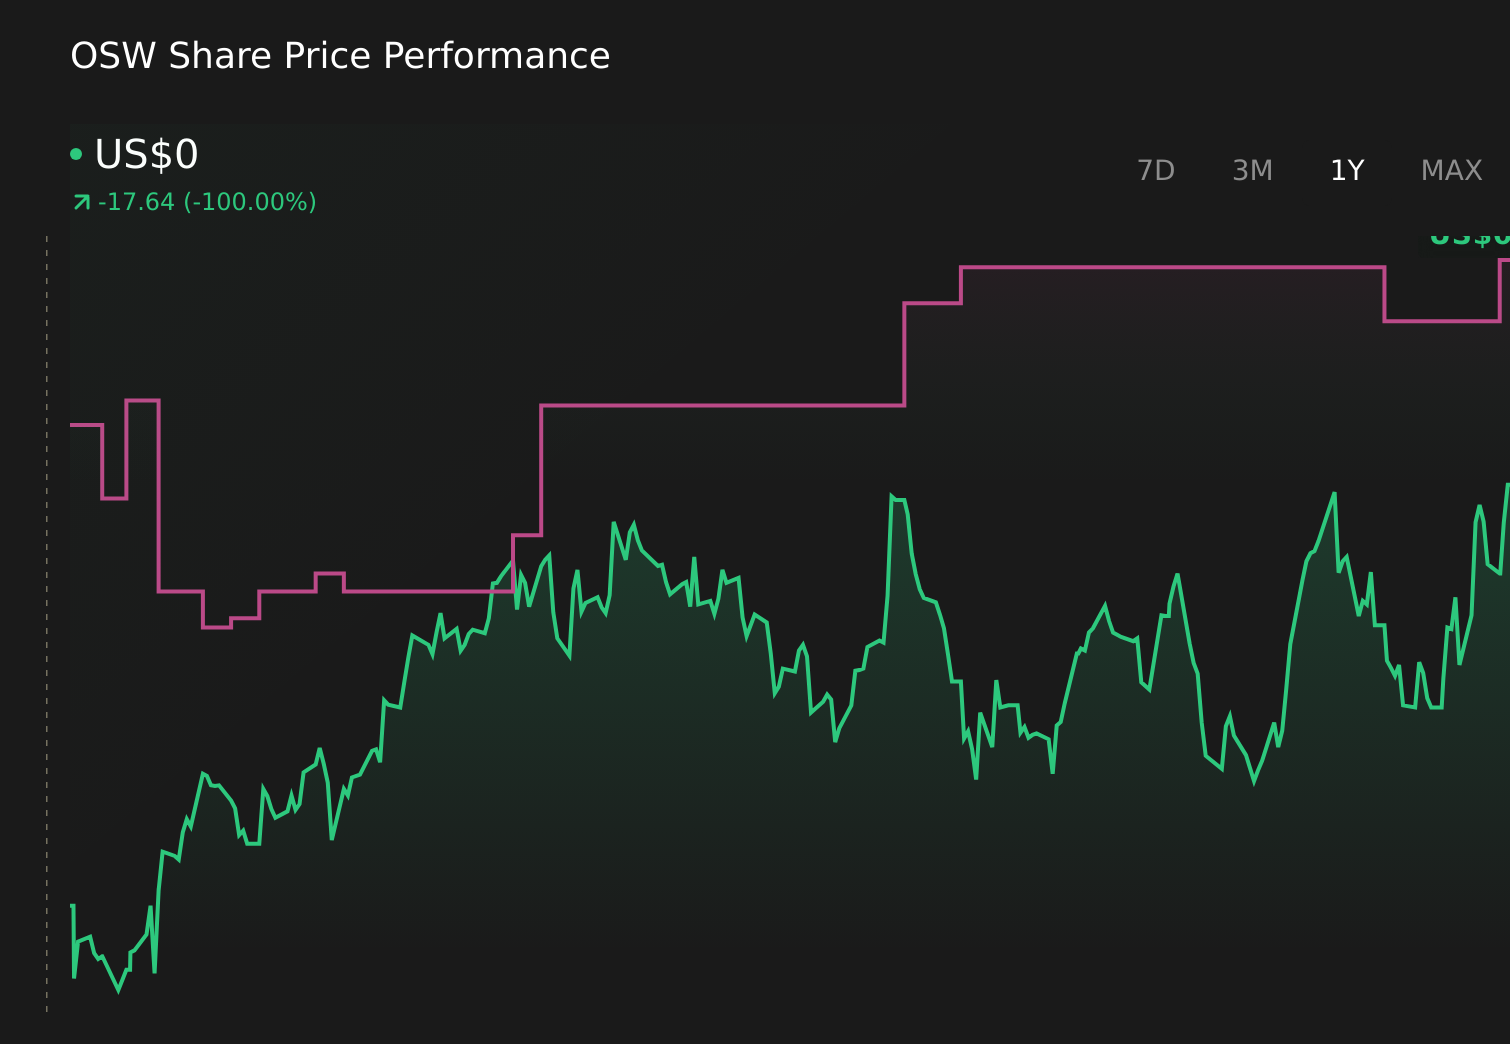Image resolution: width=1510 pixels, height=1044 pixels.
Task: Click the upward trend arrow icon
Action: click(81, 202)
